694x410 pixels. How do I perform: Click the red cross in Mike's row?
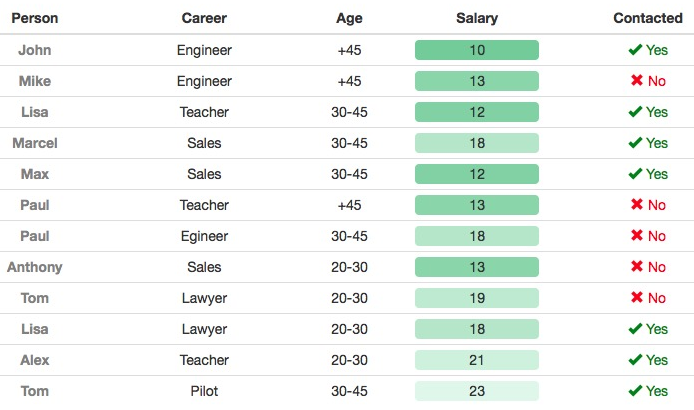[x=637, y=81]
